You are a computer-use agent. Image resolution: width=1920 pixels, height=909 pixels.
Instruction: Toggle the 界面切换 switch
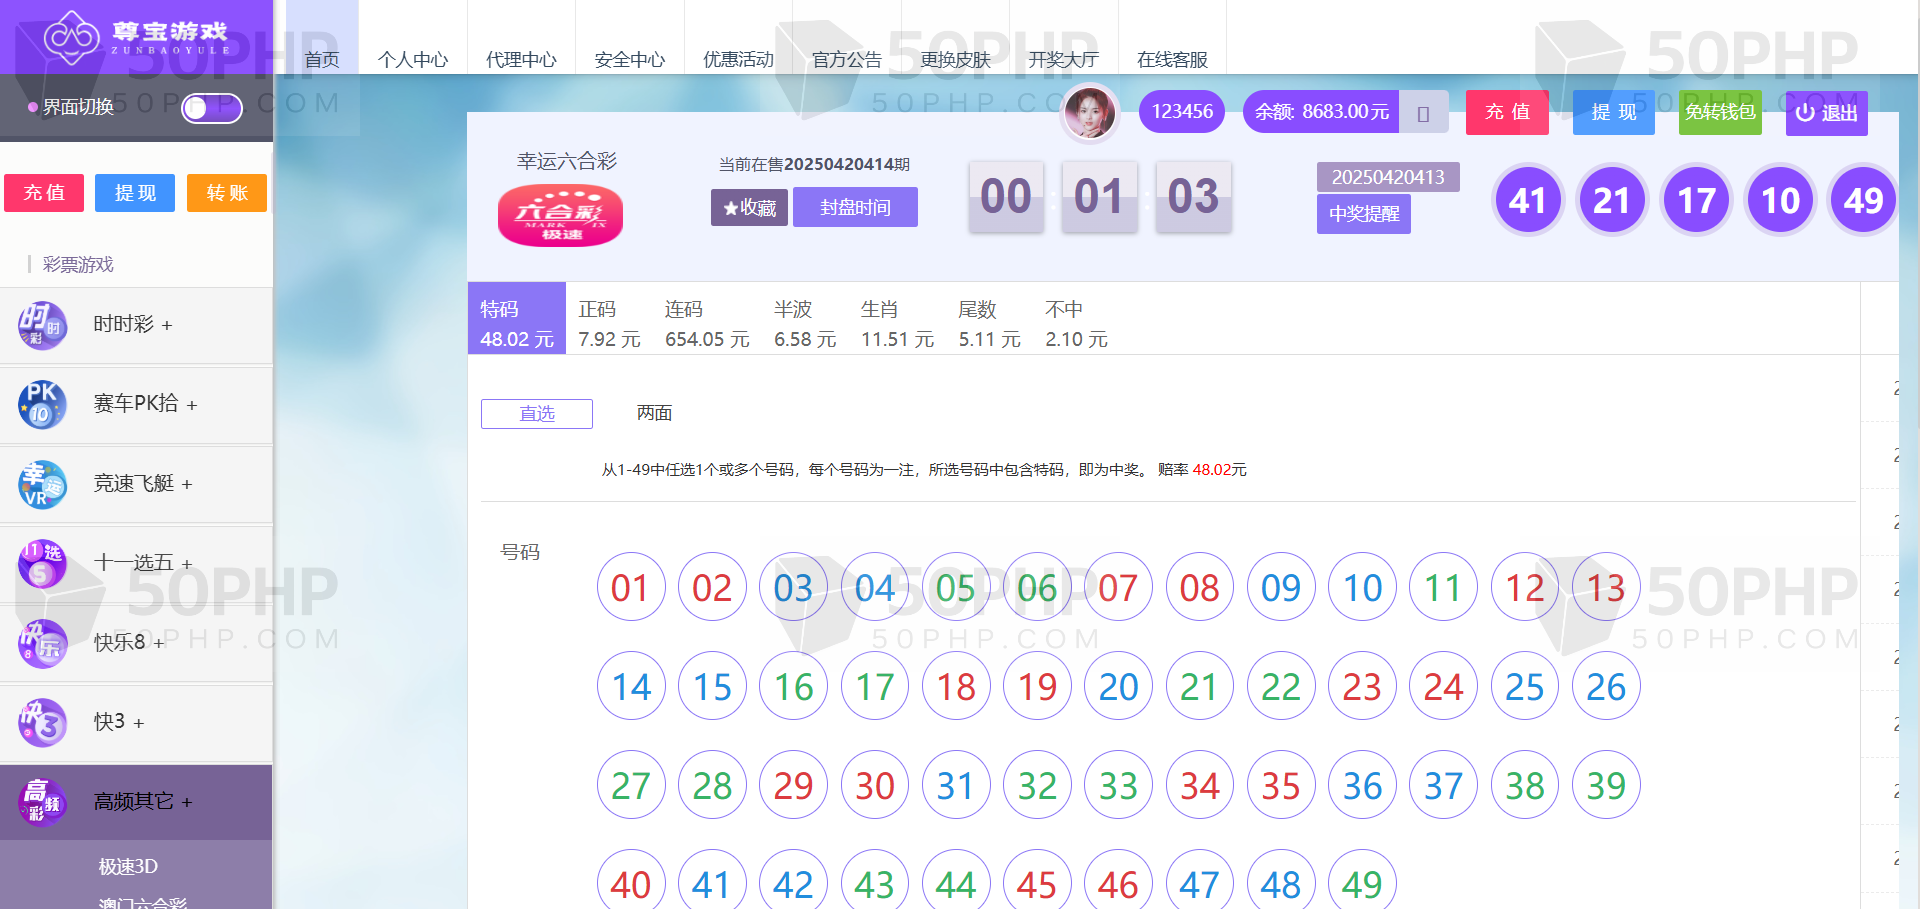tap(211, 108)
